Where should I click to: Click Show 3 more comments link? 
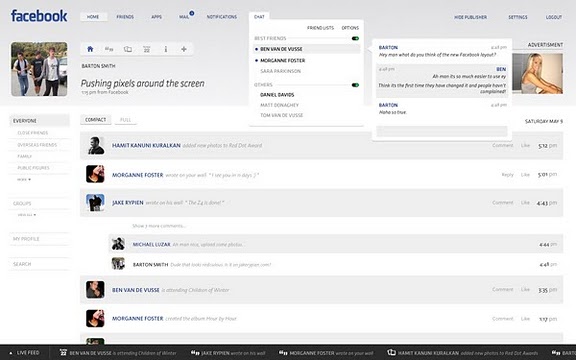159,226
